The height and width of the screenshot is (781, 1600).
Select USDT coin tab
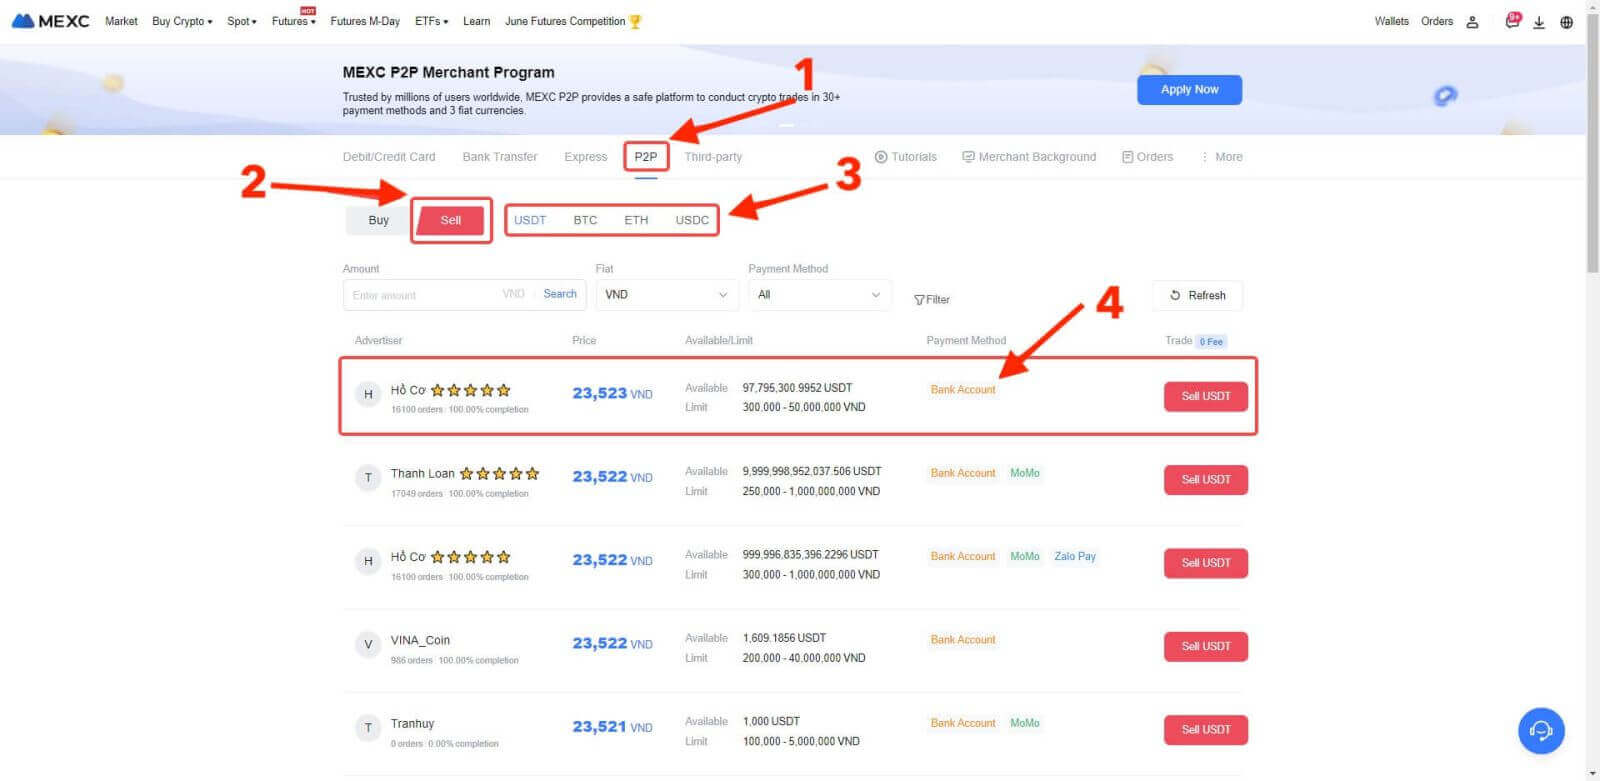(x=530, y=220)
